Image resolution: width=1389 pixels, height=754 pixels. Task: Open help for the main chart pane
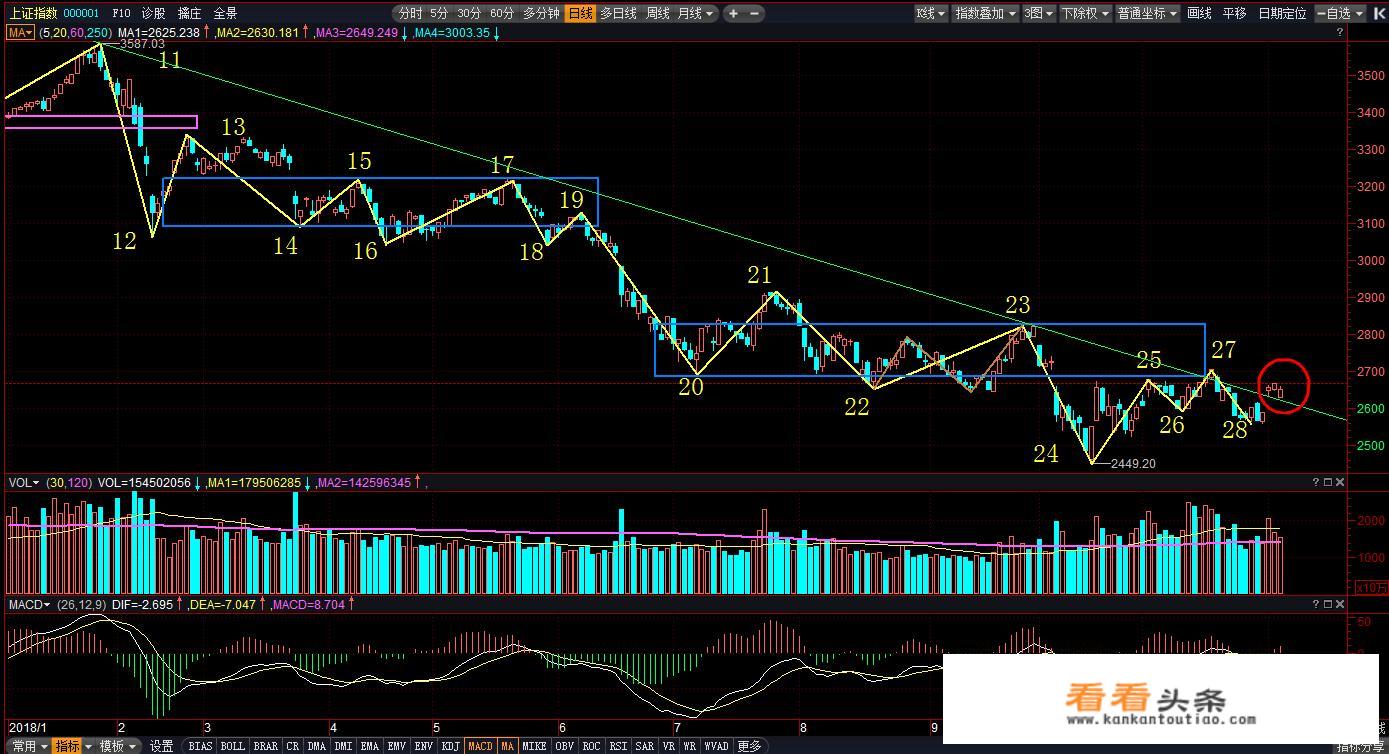[1340, 32]
